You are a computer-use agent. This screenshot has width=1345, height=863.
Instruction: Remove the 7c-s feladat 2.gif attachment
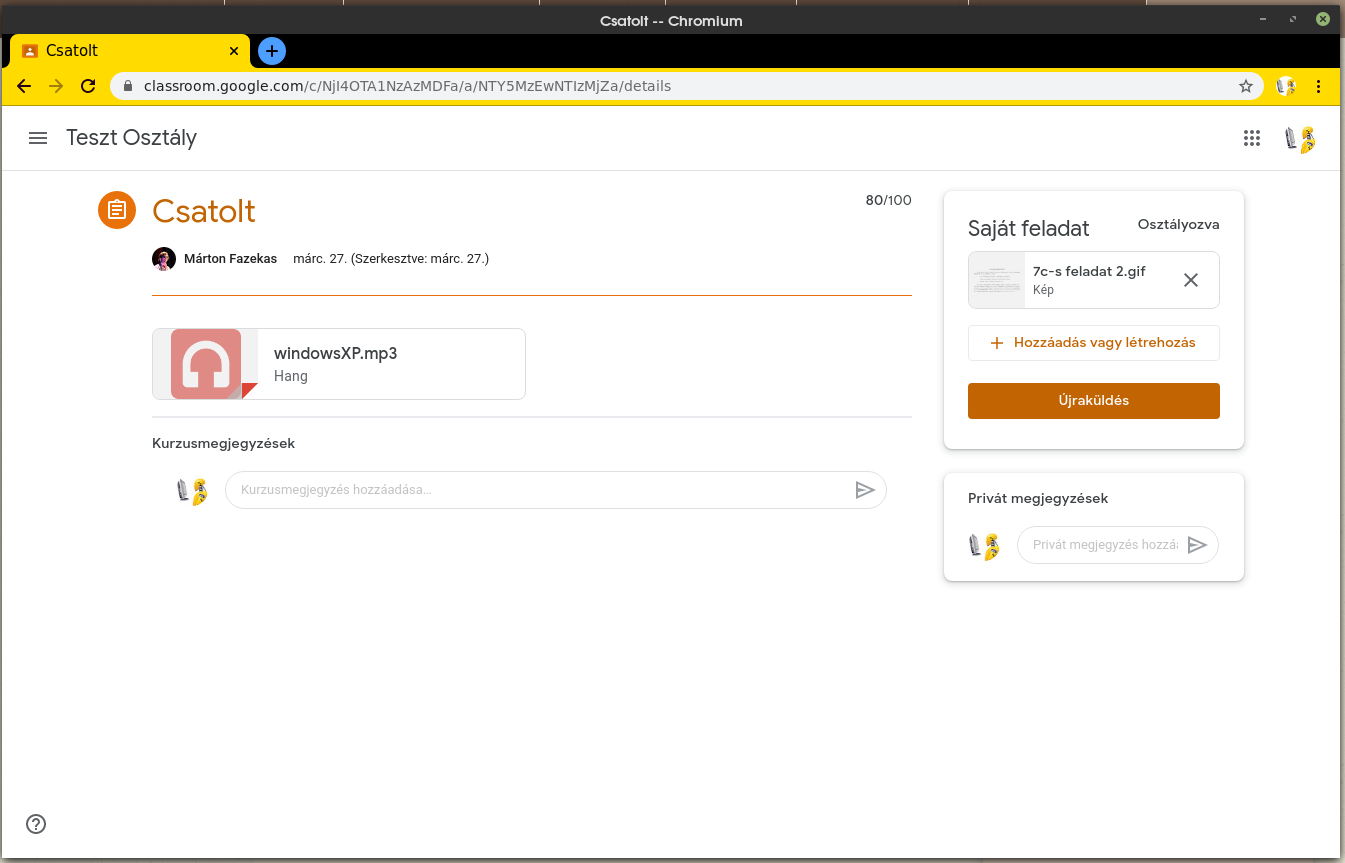pyautogui.click(x=1190, y=280)
